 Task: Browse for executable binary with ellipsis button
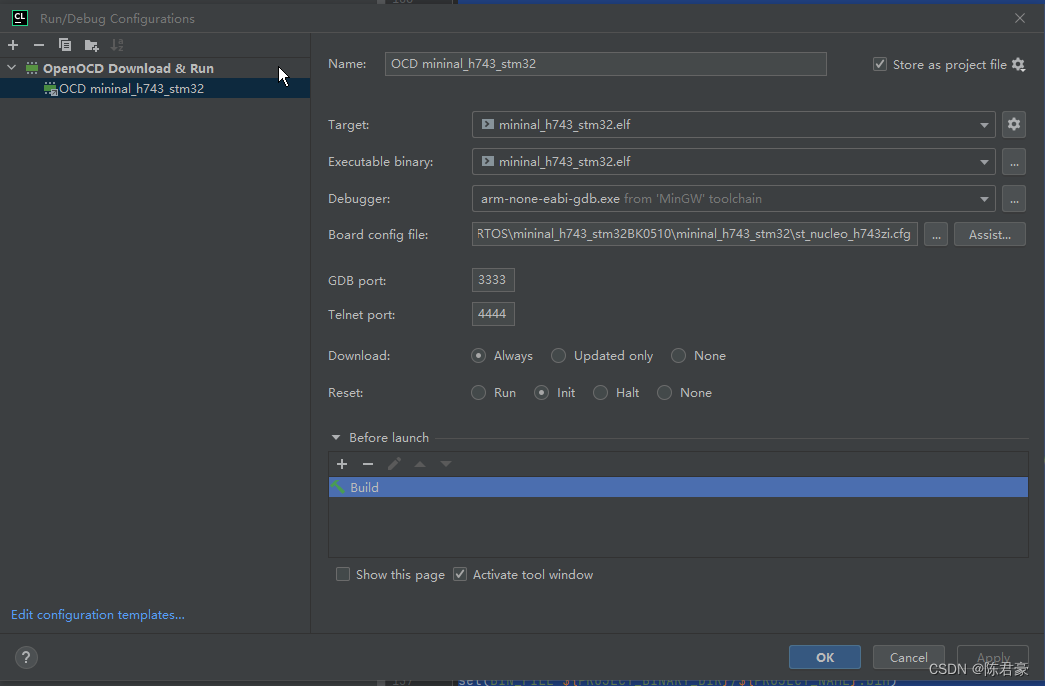(x=1014, y=162)
